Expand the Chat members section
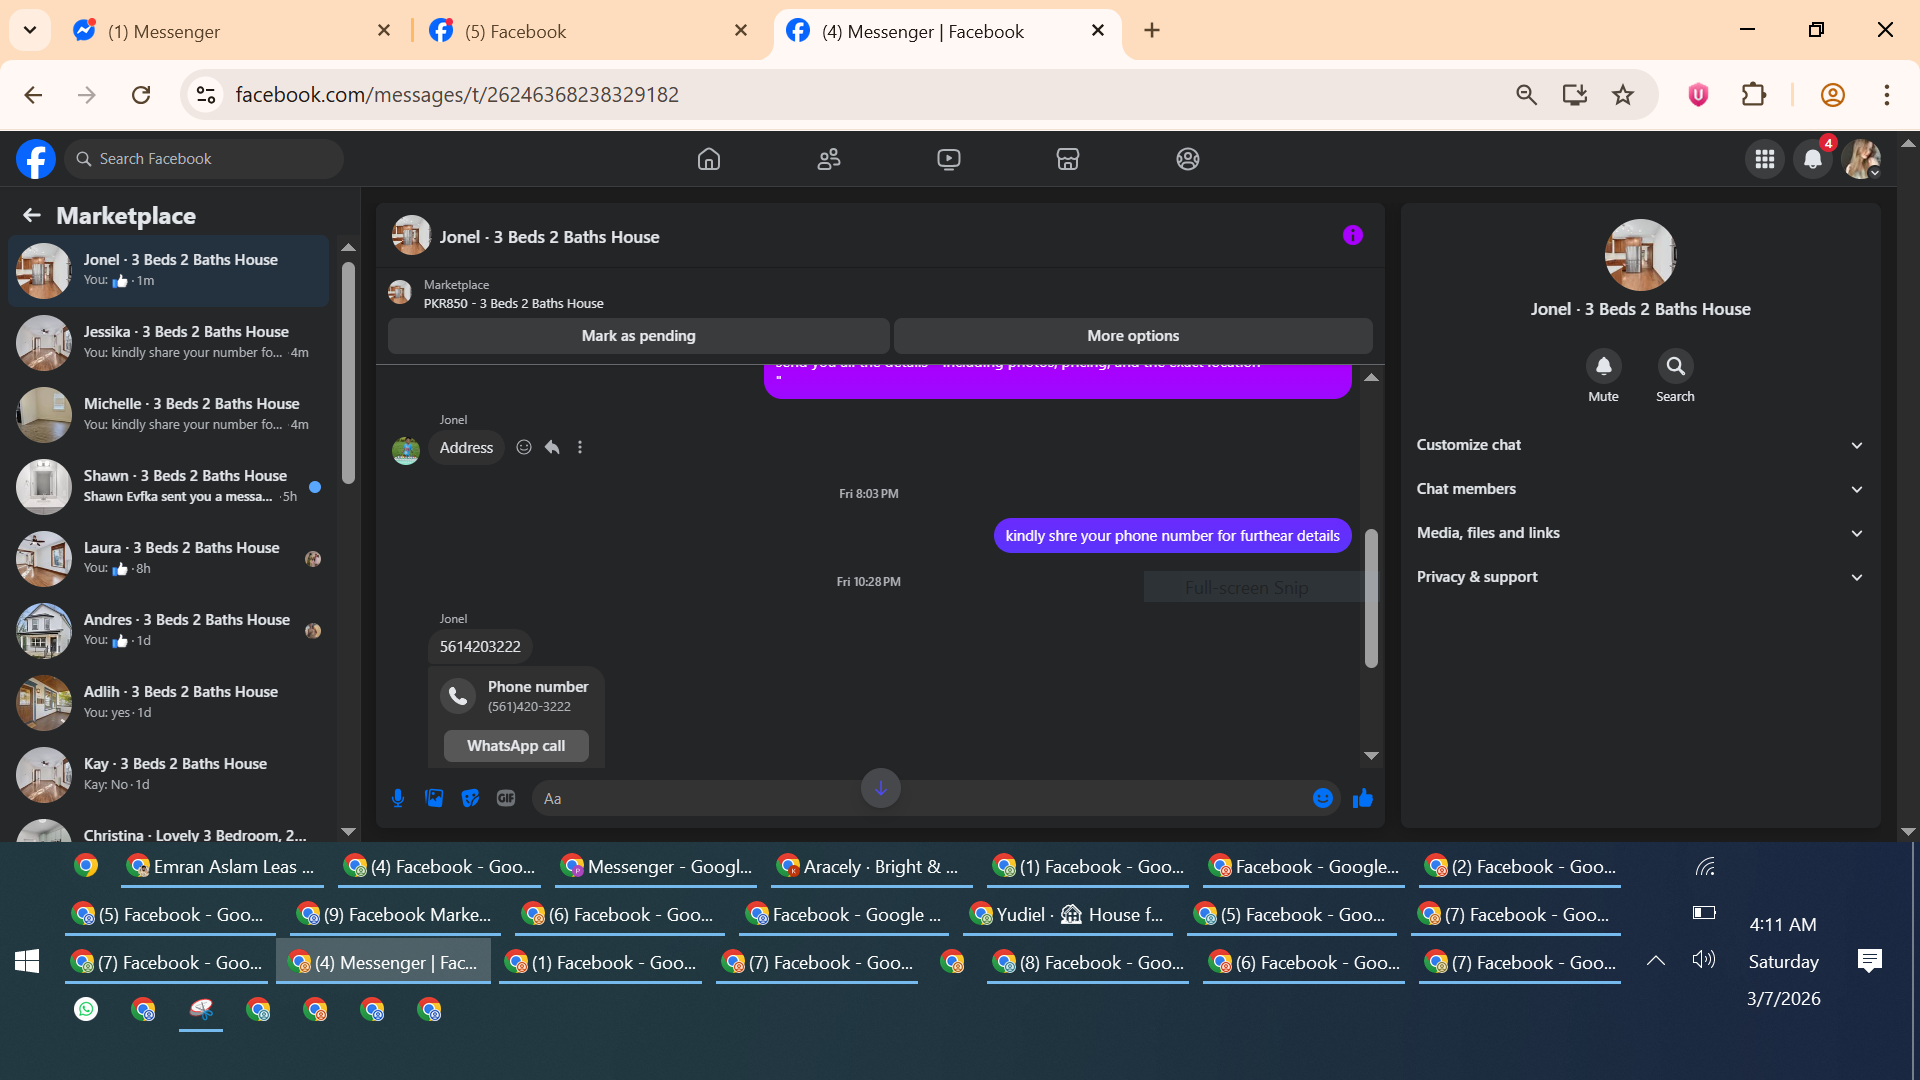Image resolution: width=1920 pixels, height=1080 pixels. [1640, 489]
